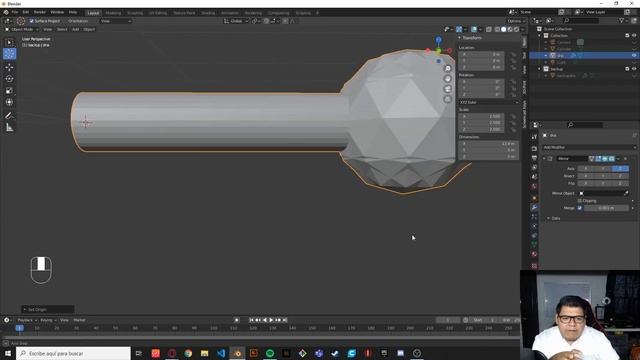Open the viewport Select menu
This screenshot has width=640, height=360.
coord(62,29)
